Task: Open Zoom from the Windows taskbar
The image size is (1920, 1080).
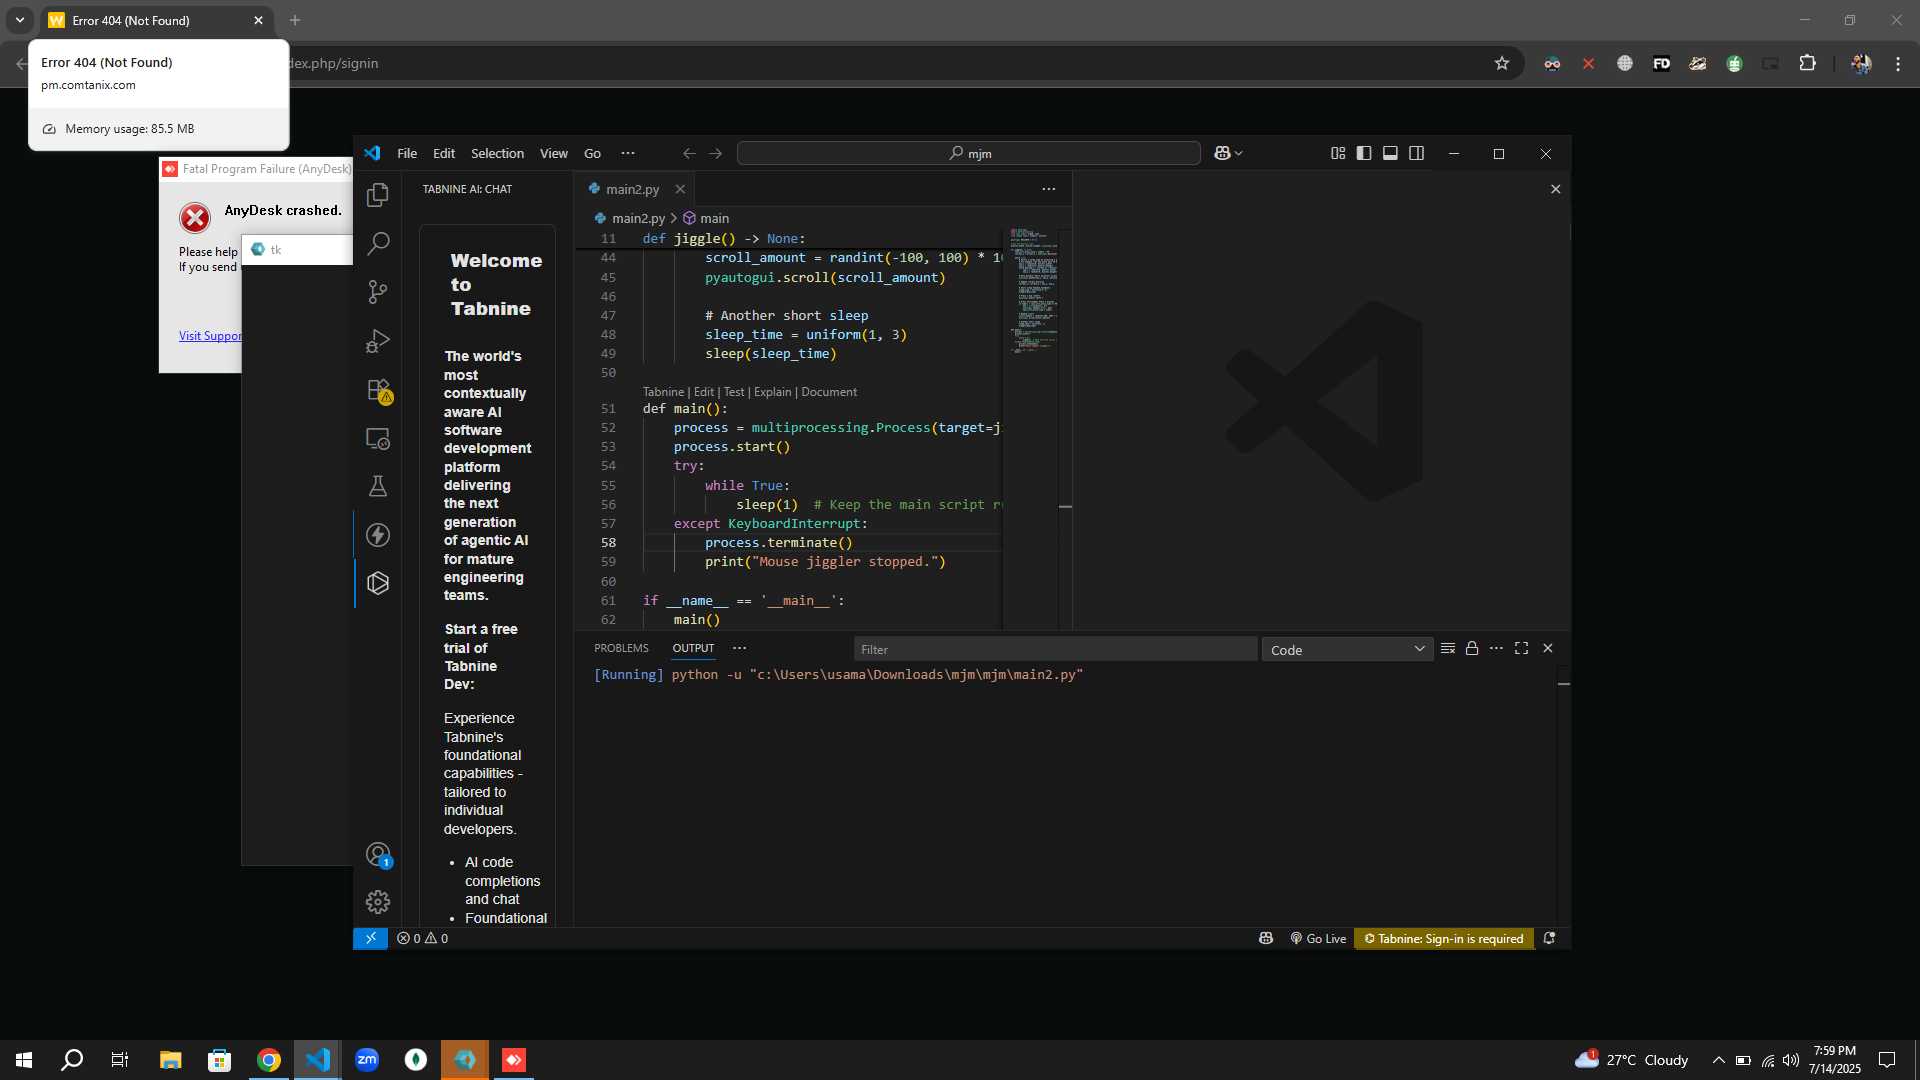Action: [x=367, y=1060]
